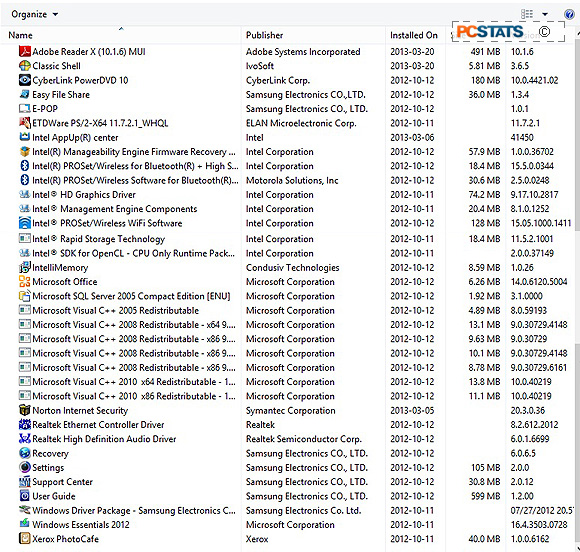Select the Recovery program icon
Screen dimensions: 580x552
pyautogui.click(x=24, y=453)
